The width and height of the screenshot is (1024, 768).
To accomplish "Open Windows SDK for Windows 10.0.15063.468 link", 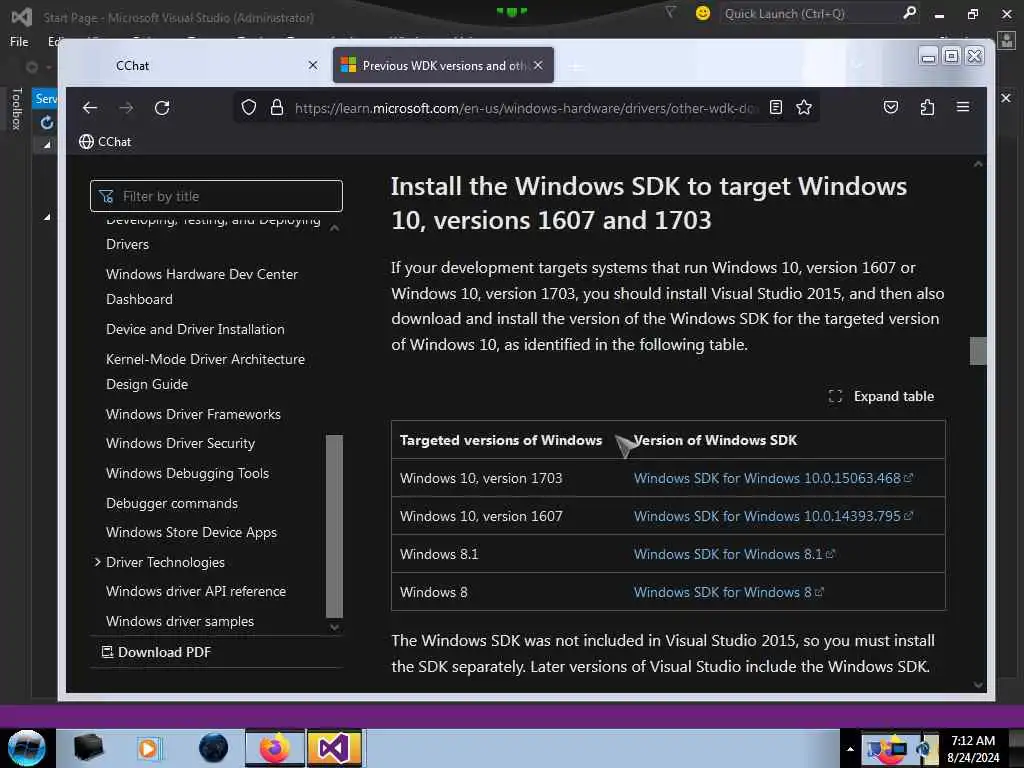I will click(x=773, y=478).
